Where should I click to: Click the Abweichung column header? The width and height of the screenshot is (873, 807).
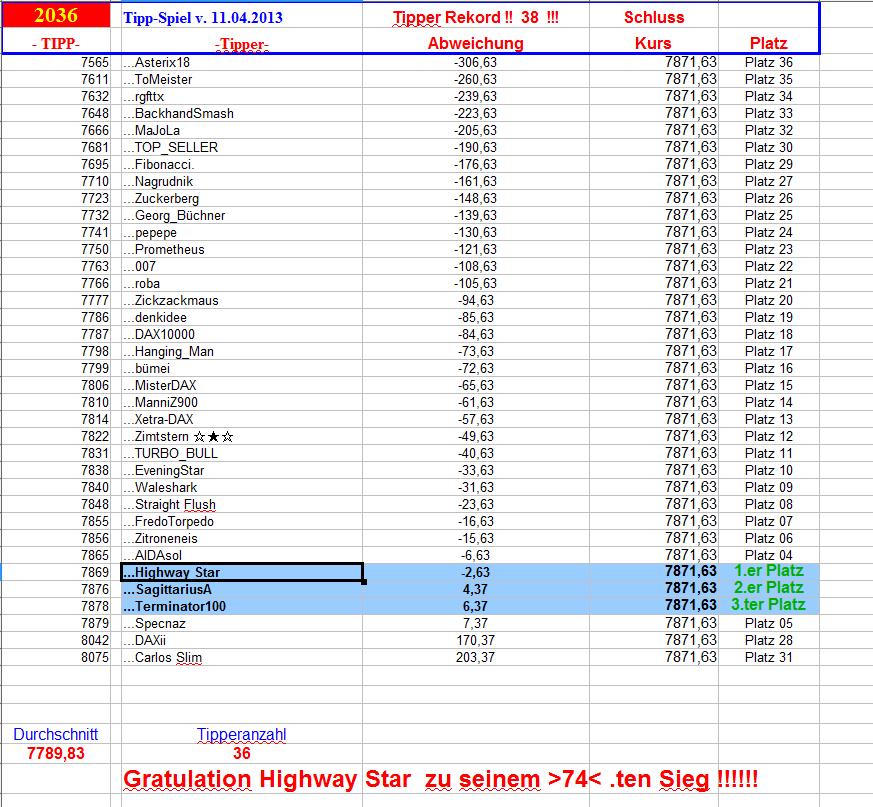click(475, 43)
